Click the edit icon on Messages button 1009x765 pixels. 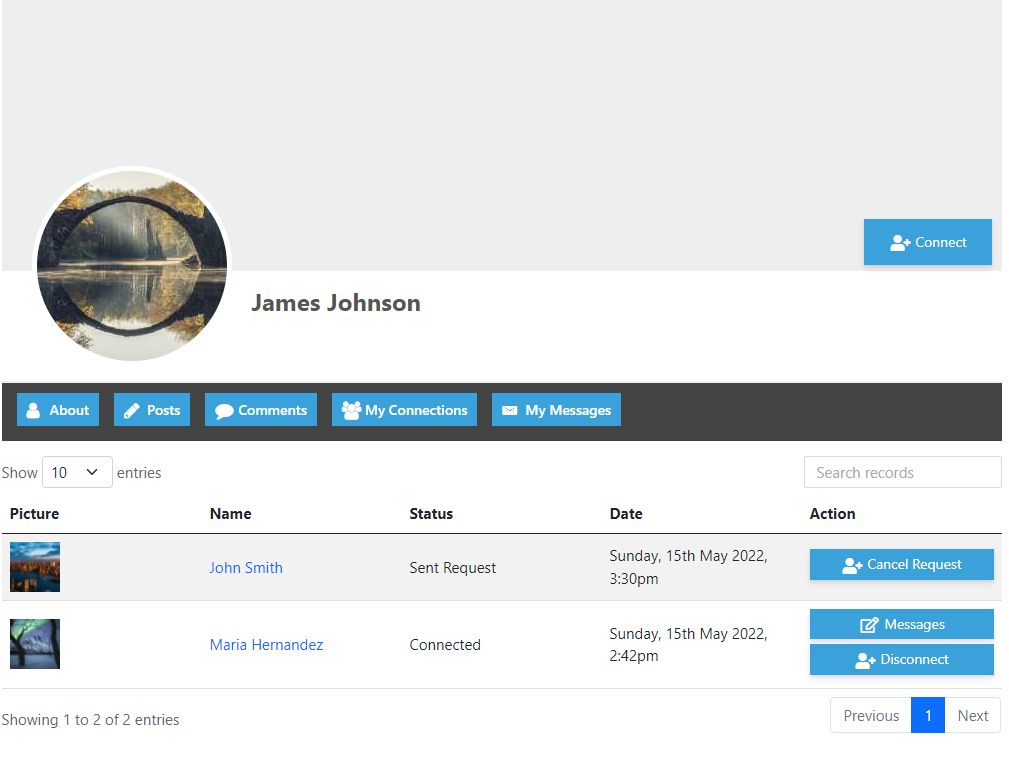click(869, 625)
